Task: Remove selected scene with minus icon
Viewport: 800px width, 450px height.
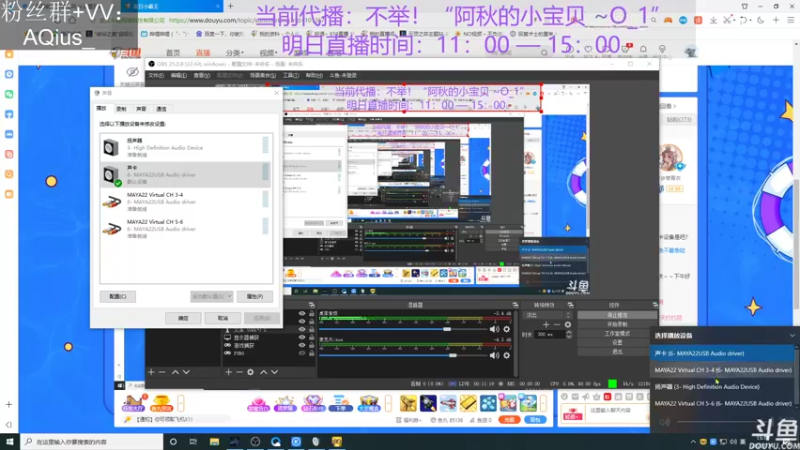Action: click(162, 372)
